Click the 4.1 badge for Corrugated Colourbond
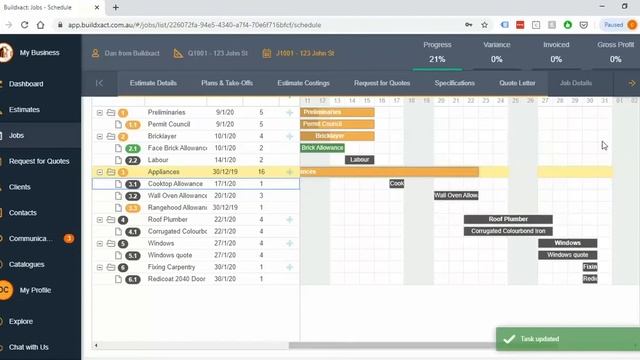This screenshot has width=640, height=360. click(x=133, y=232)
